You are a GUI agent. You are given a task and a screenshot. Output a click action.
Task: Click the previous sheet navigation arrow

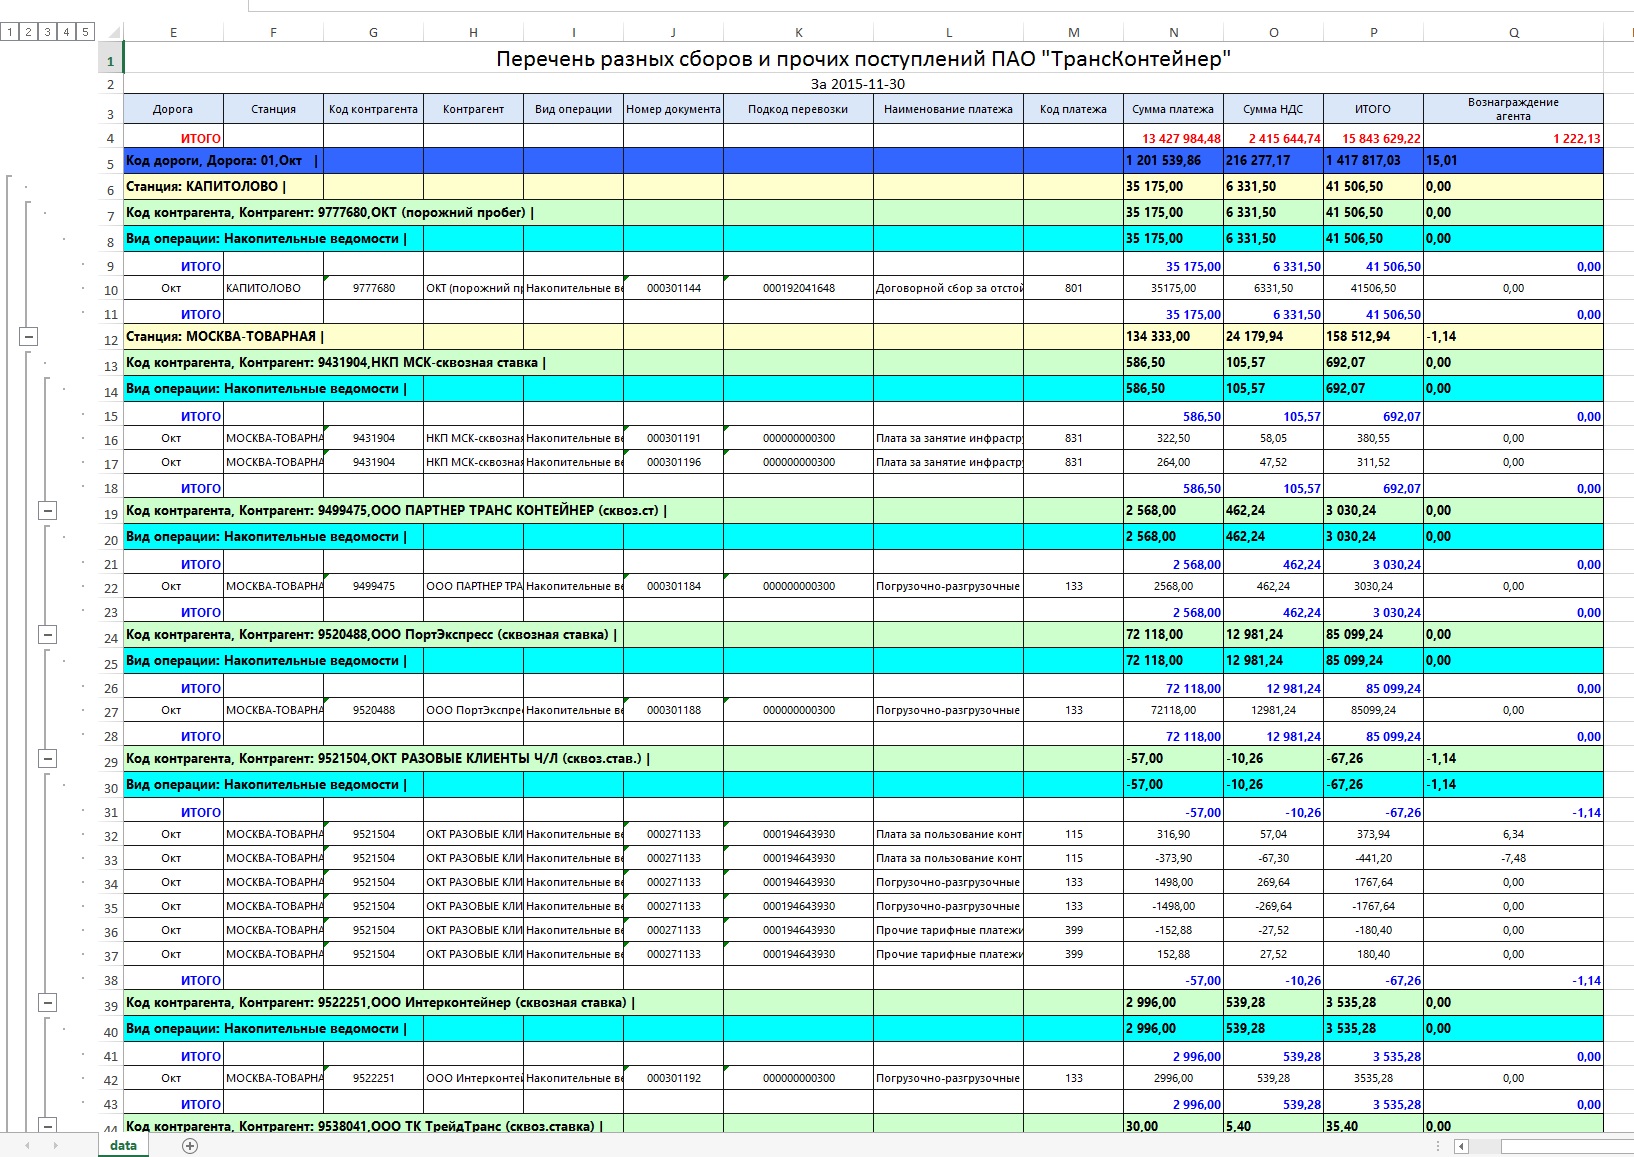[28, 1146]
